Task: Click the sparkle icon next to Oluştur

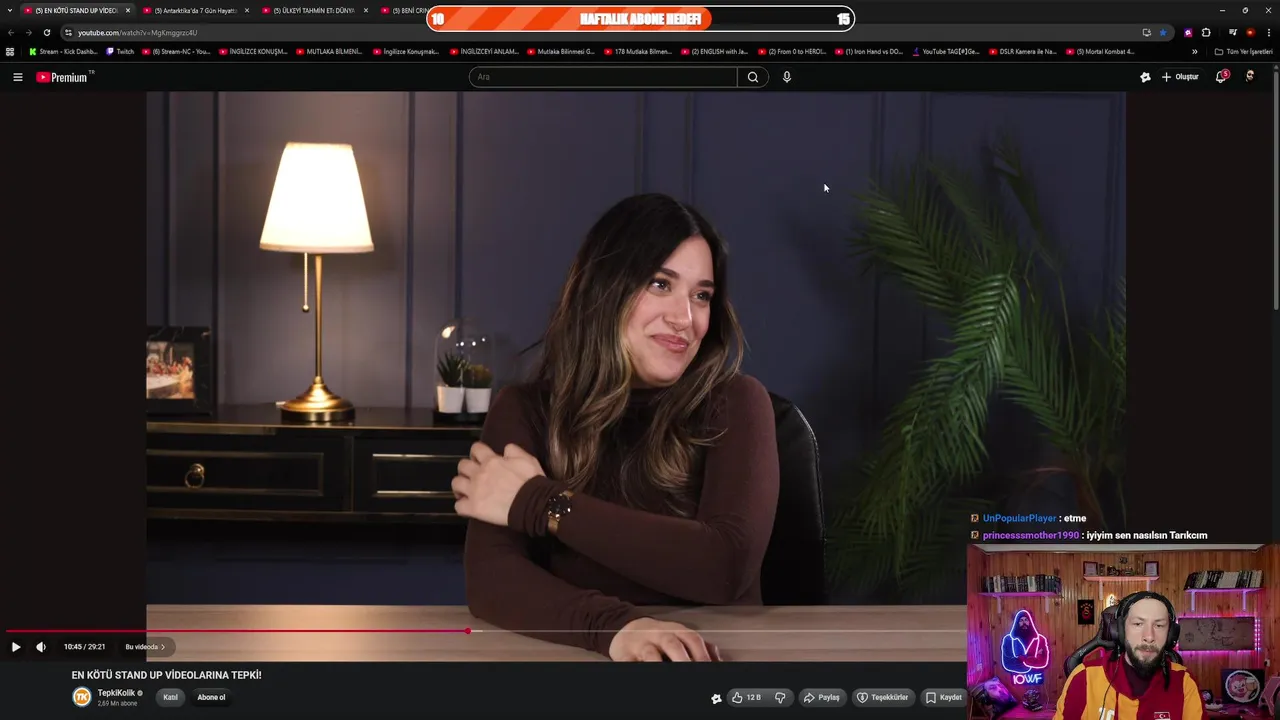Action: point(1145,77)
